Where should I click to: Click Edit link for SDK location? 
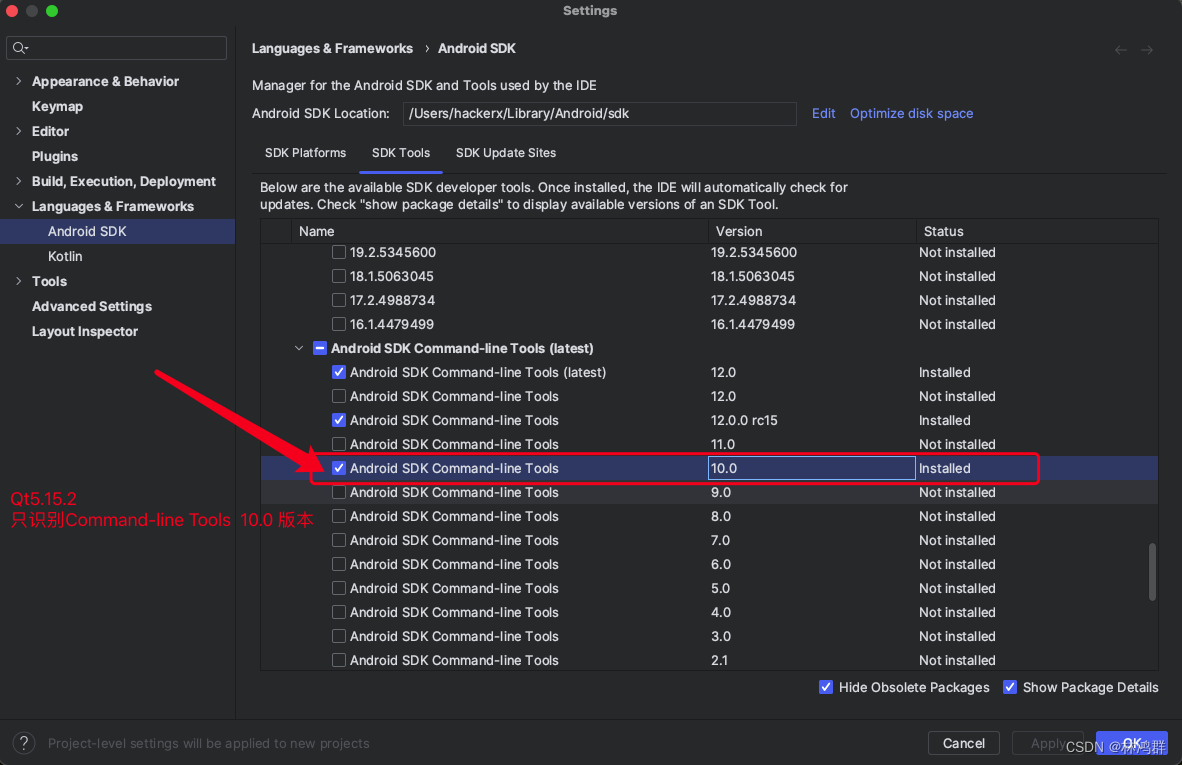click(823, 114)
